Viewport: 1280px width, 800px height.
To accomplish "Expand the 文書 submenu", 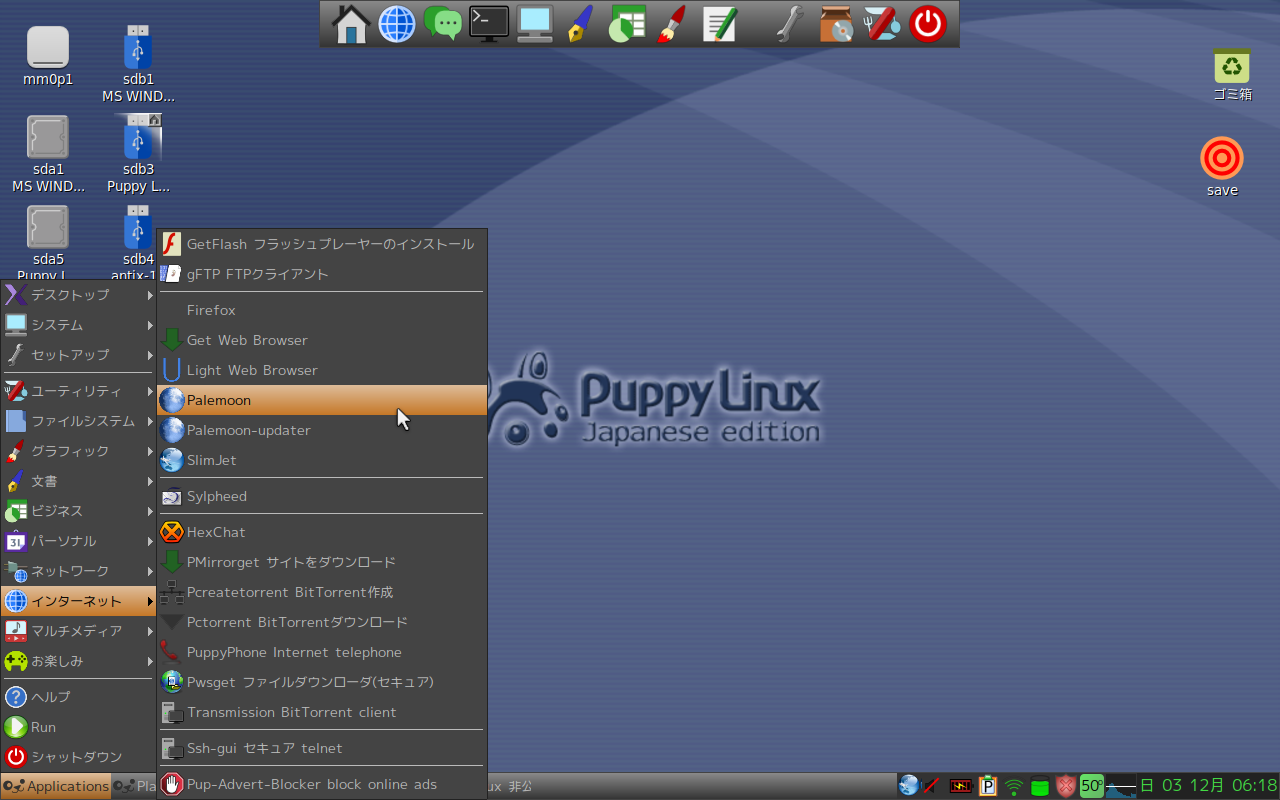I will pyautogui.click(x=79, y=481).
